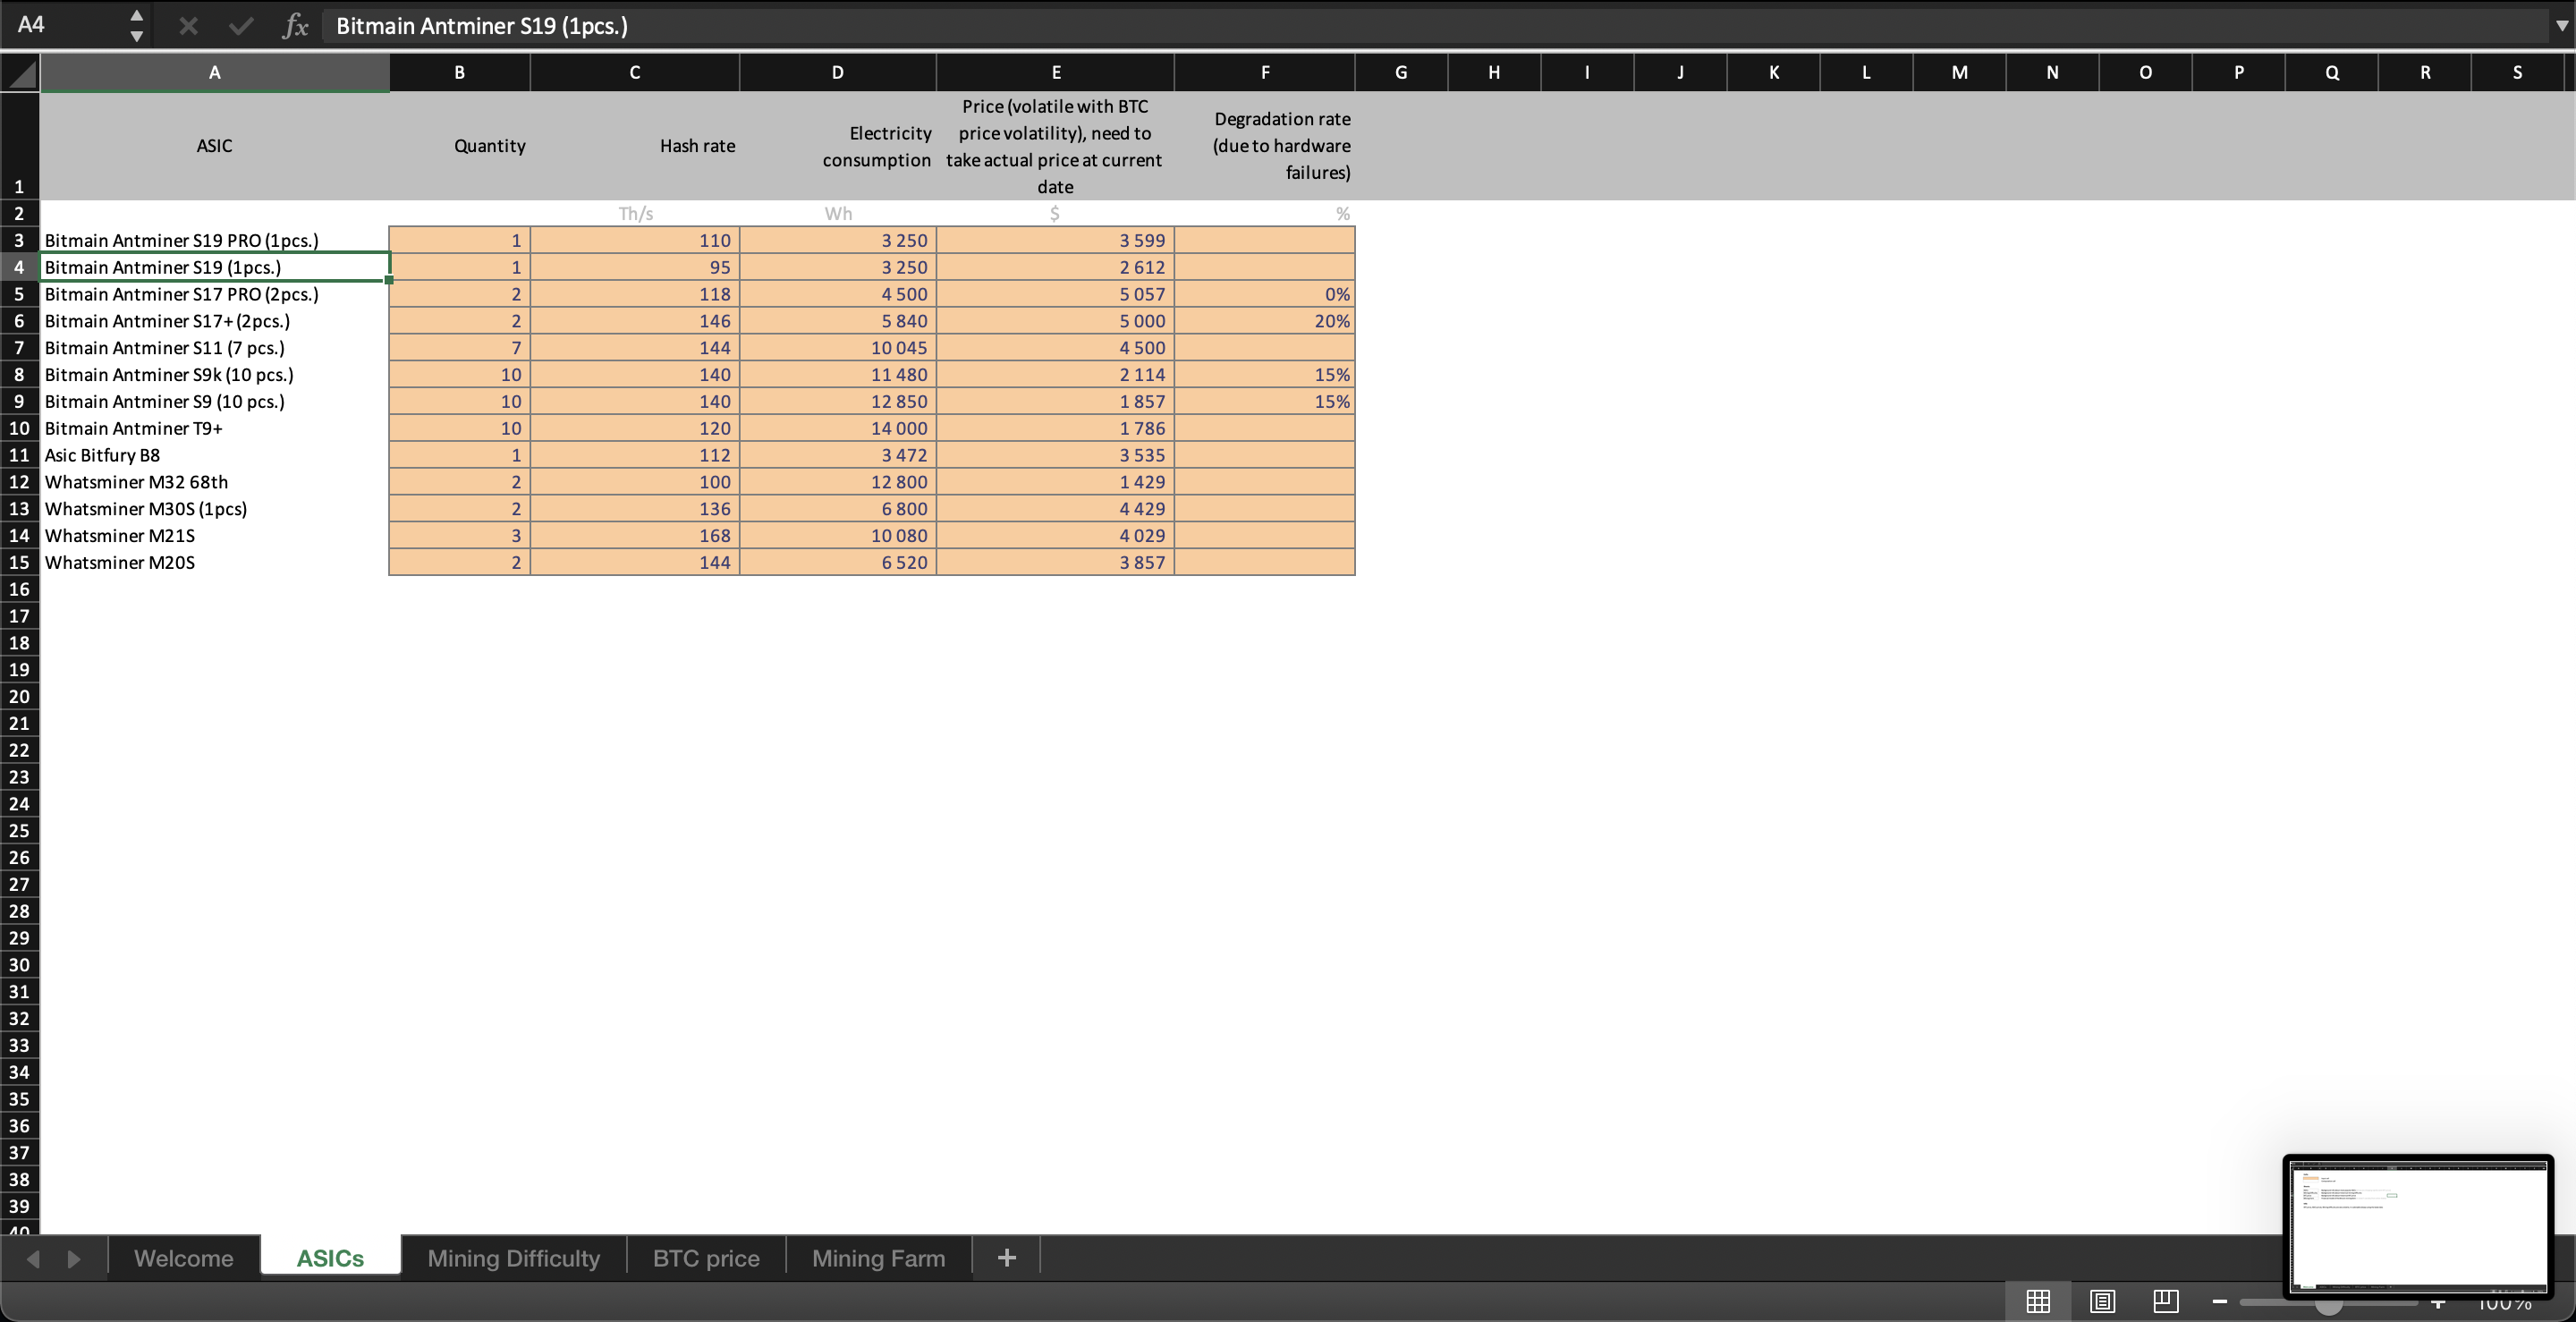The height and width of the screenshot is (1322, 2576).
Task: Go to previous sheet tab arrow
Action: pyautogui.click(x=33, y=1258)
